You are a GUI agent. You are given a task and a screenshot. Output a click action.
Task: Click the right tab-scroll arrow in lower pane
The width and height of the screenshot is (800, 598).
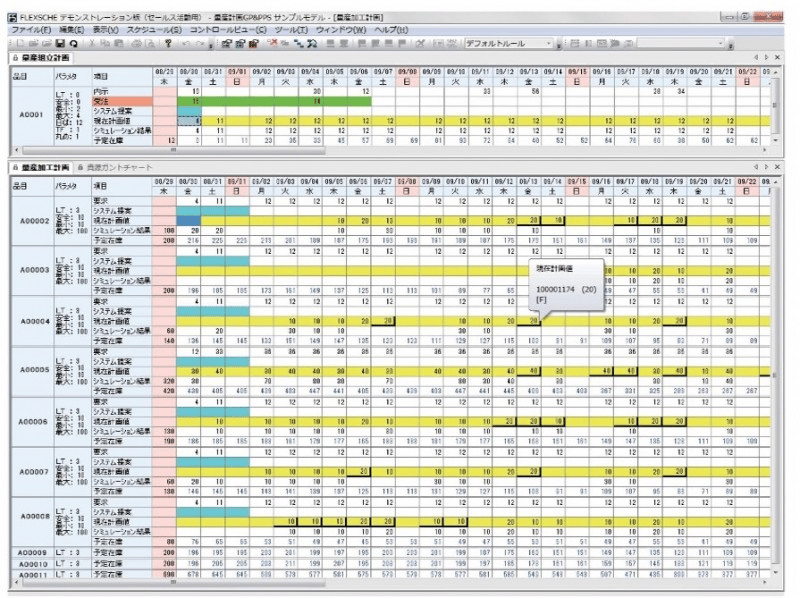pyautogui.click(x=766, y=167)
